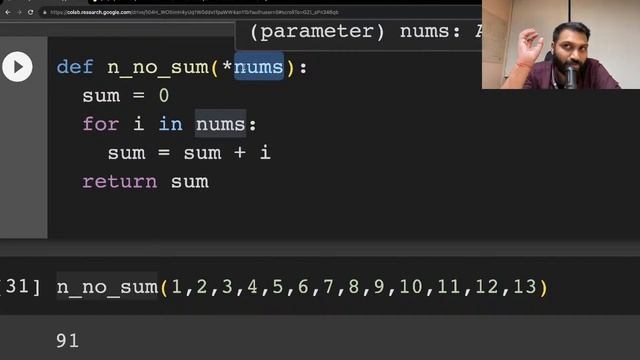Click the function name n_no_sum in definition
The image size is (640, 360).
158,67
